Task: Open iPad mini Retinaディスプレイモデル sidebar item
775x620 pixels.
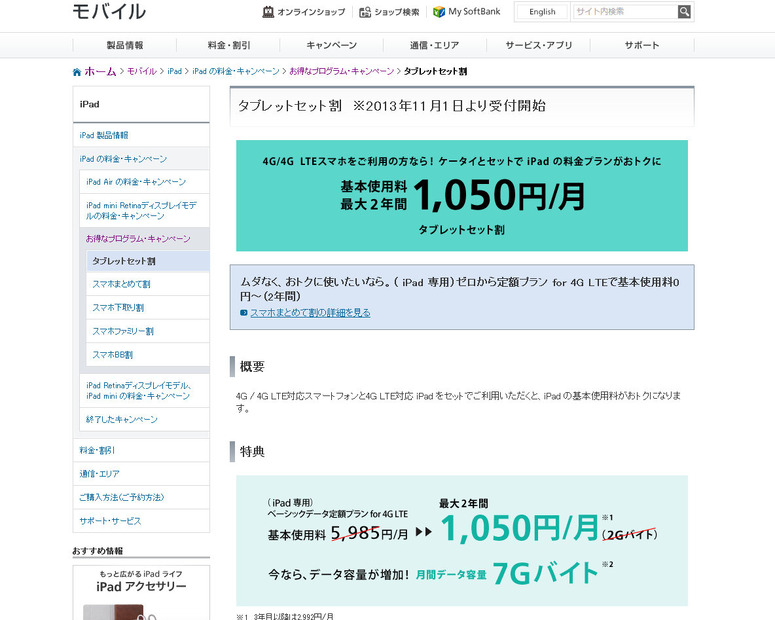Action: click(x=144, y=210)
